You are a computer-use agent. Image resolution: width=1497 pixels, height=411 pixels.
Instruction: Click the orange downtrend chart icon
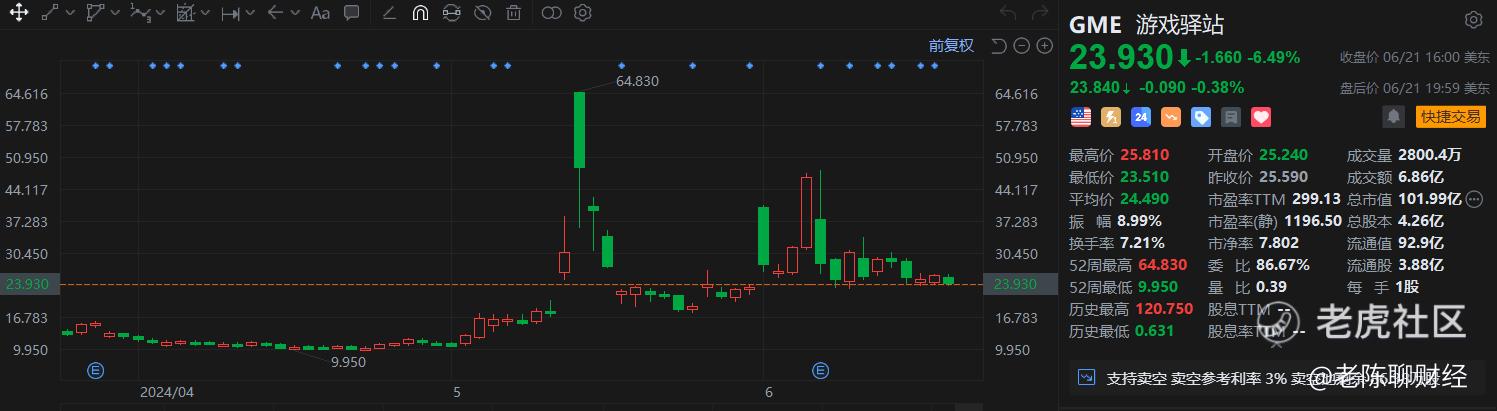[x=1171, y=117]
